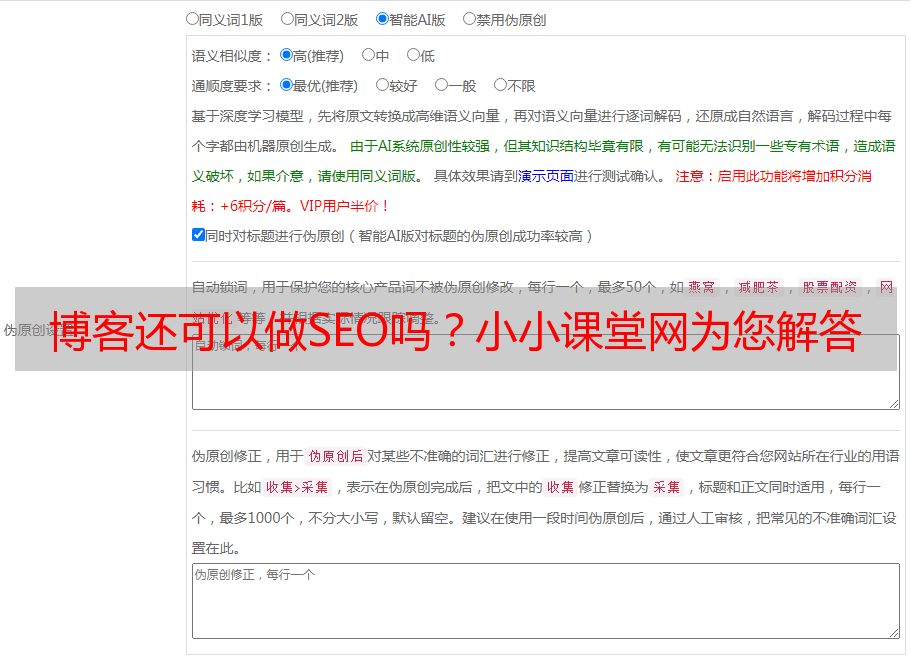Click the 语义相似度： label

[x=232, y=56]
